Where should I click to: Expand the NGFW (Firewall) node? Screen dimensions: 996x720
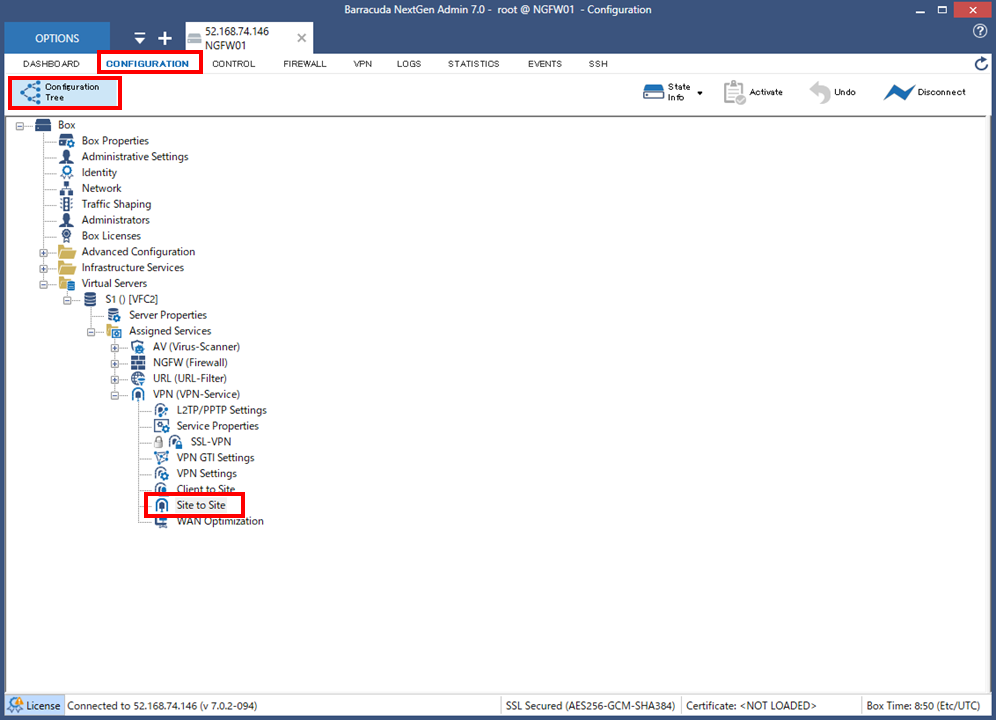(x=114, y=363)
